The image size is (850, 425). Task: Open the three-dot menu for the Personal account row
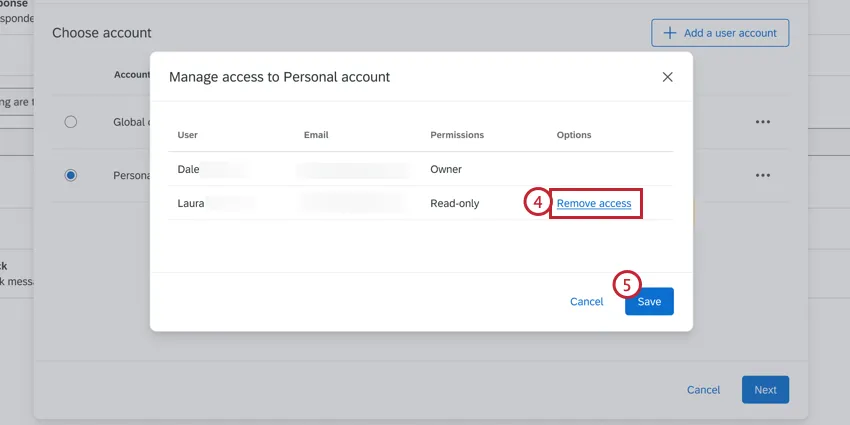pyautogui.click(x=763, y=175)
